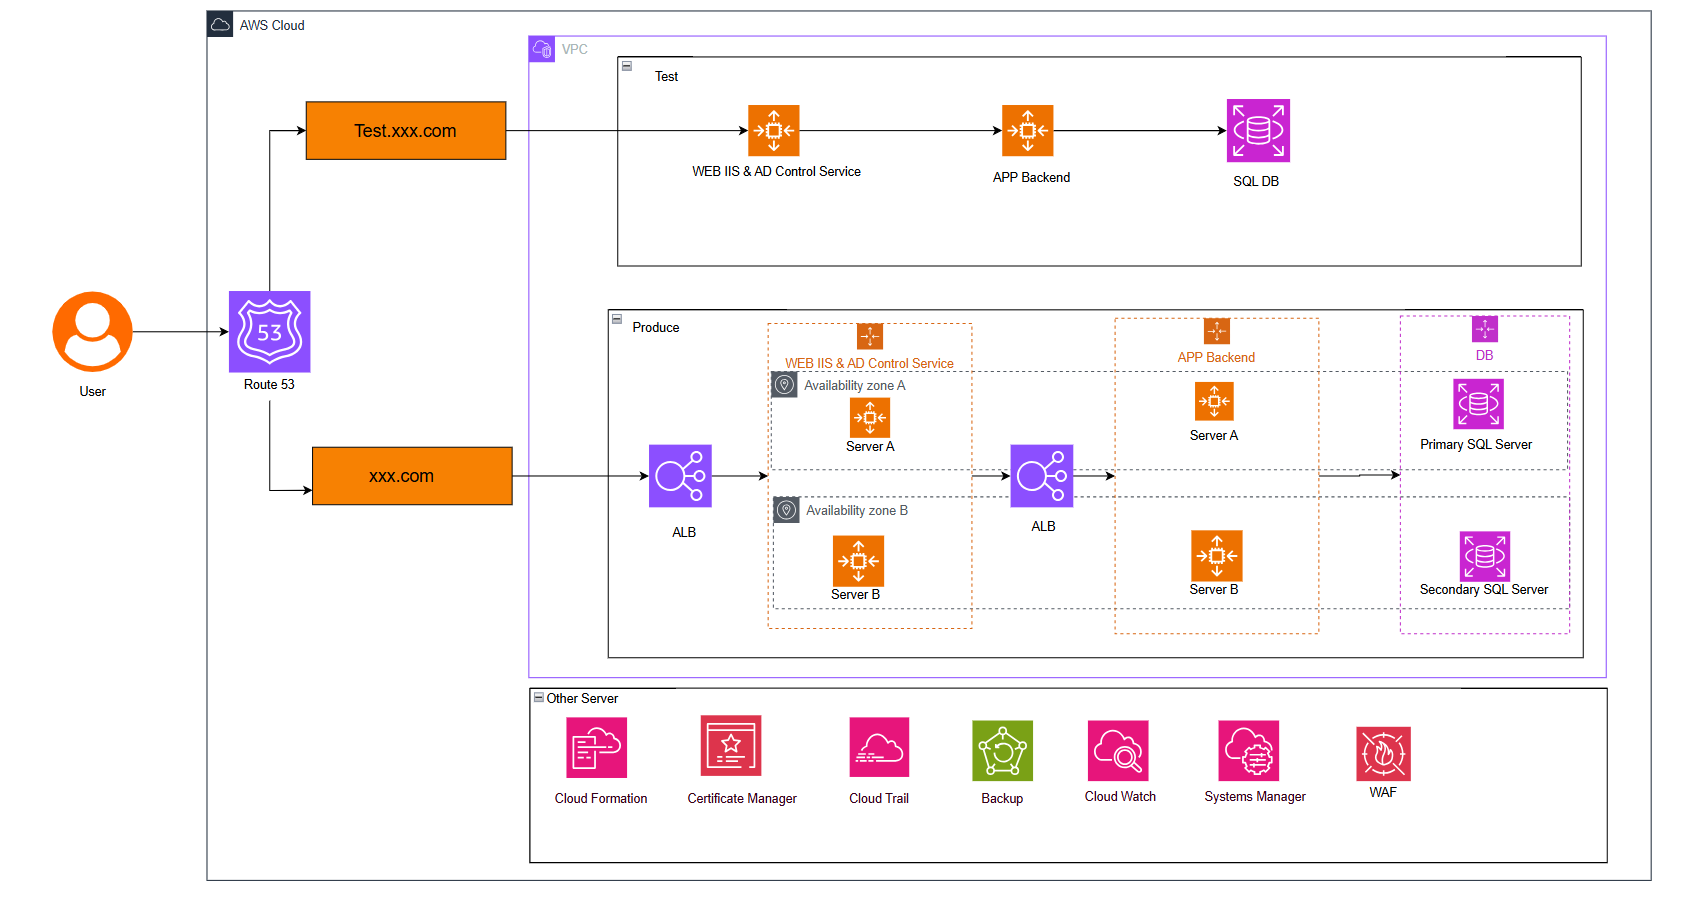Select the Cloud Watch icon
Viewport: 1689px width, 899px height.
[1118, 751]
